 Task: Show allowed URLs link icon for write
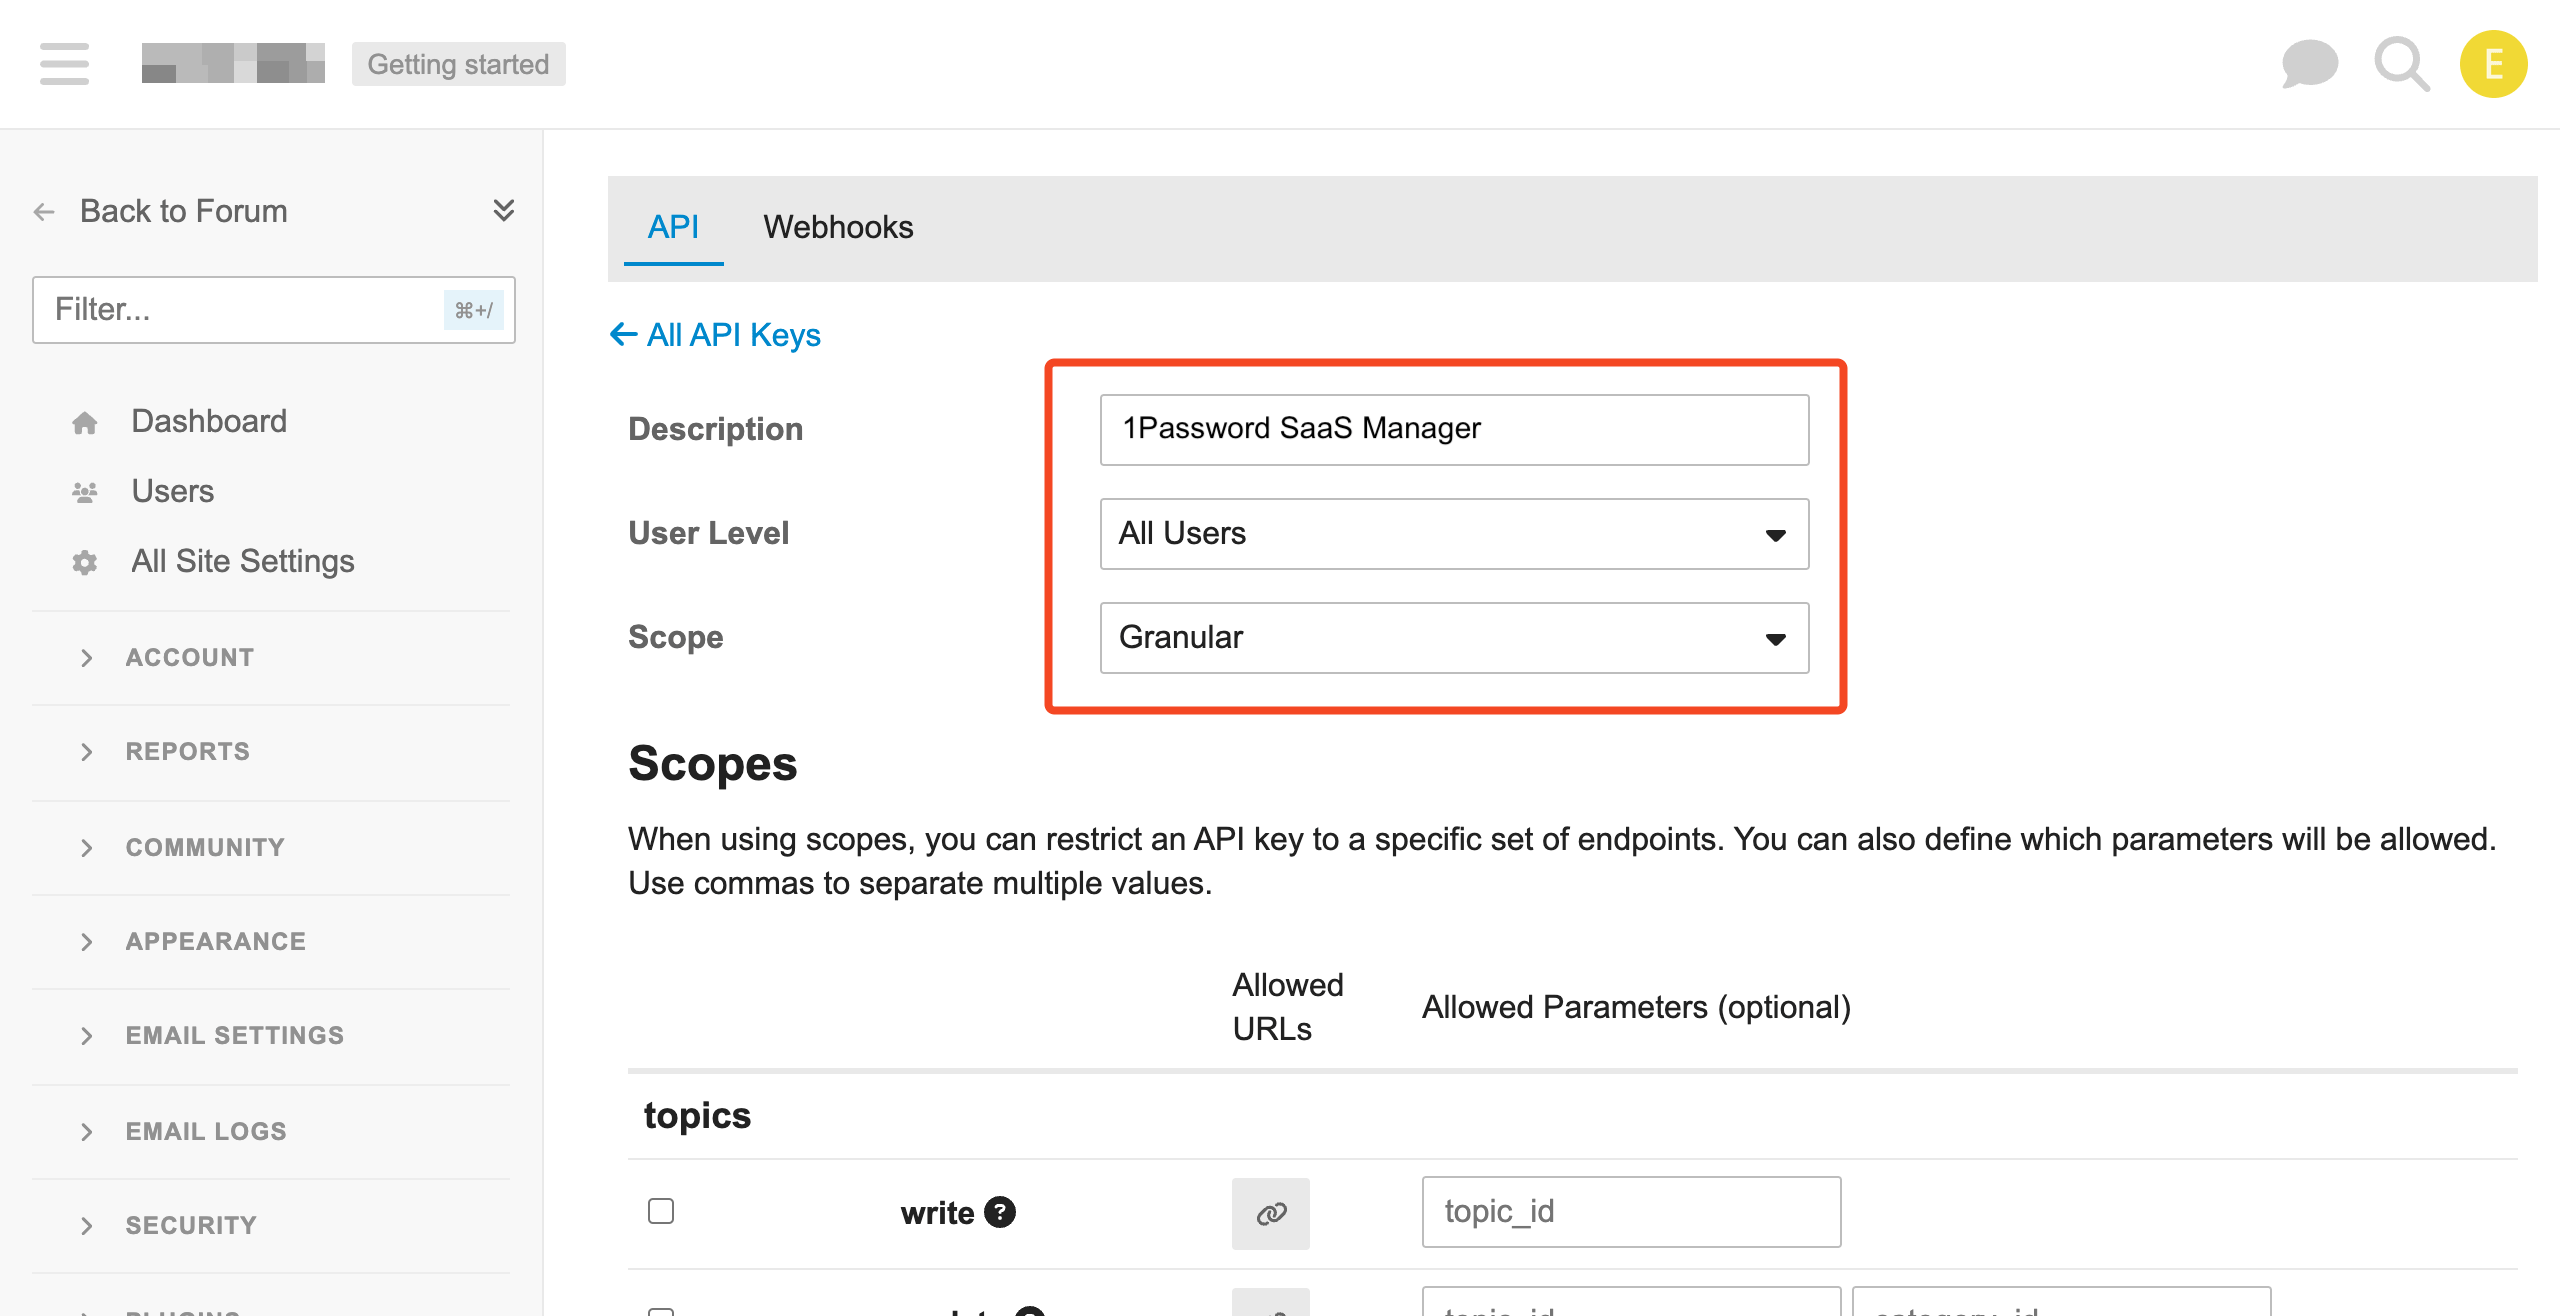click(x=1271, y=1213)
